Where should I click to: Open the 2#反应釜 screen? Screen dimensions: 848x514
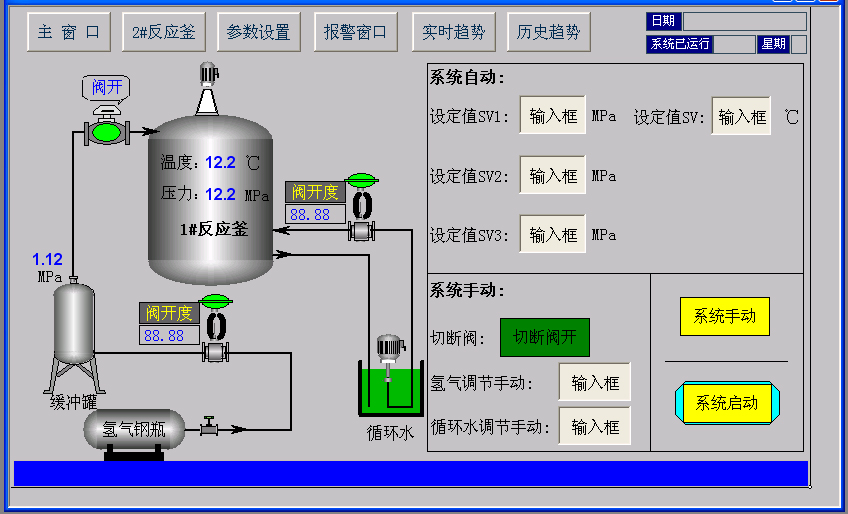[x=164, y=32]
